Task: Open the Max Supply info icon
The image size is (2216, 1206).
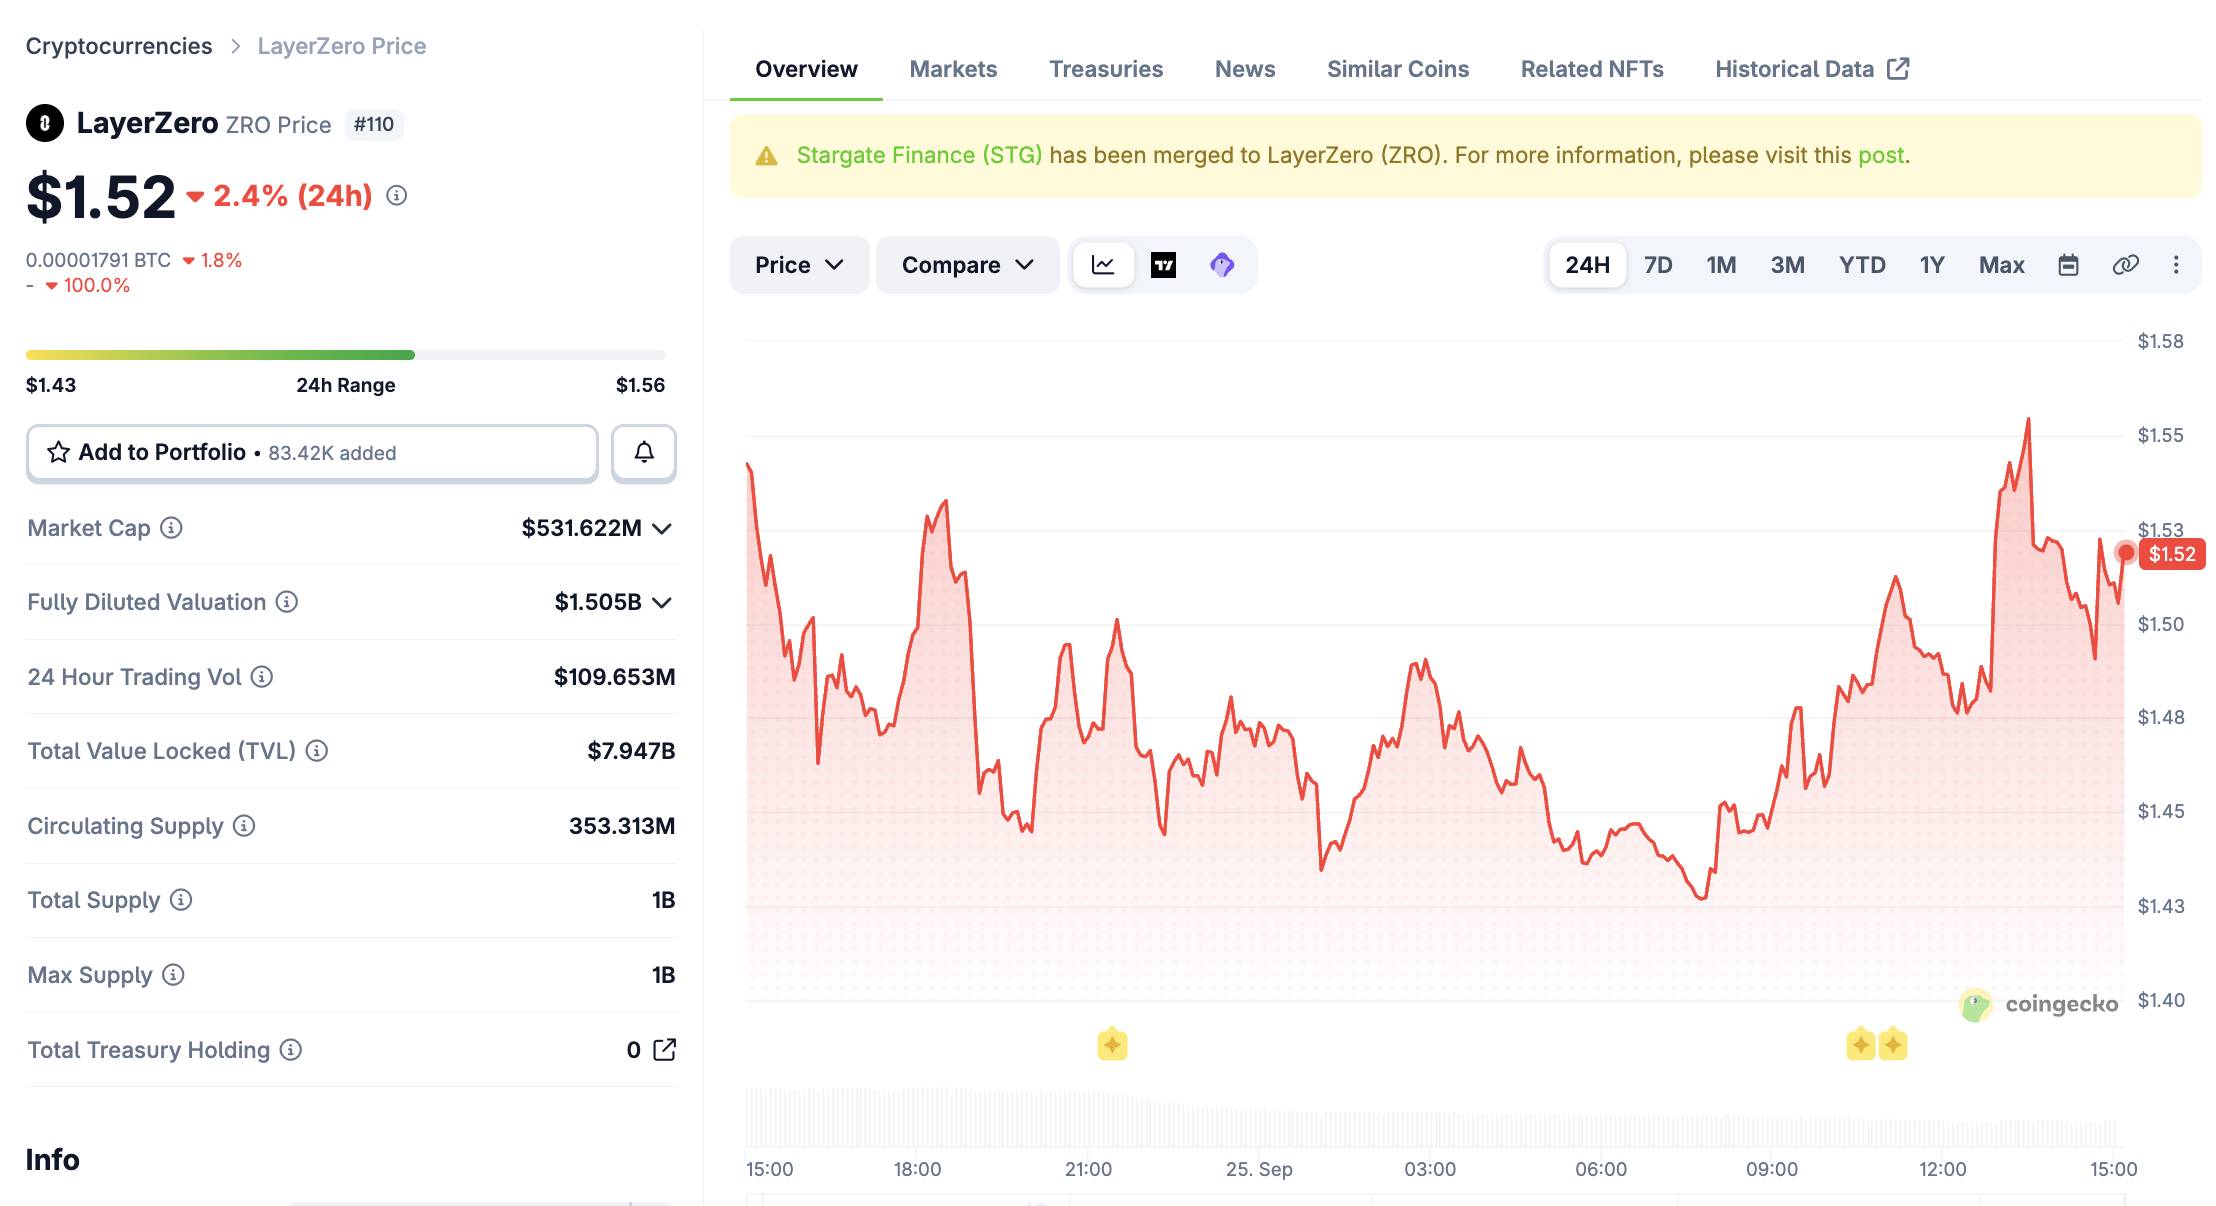Action: coord(173,975)
